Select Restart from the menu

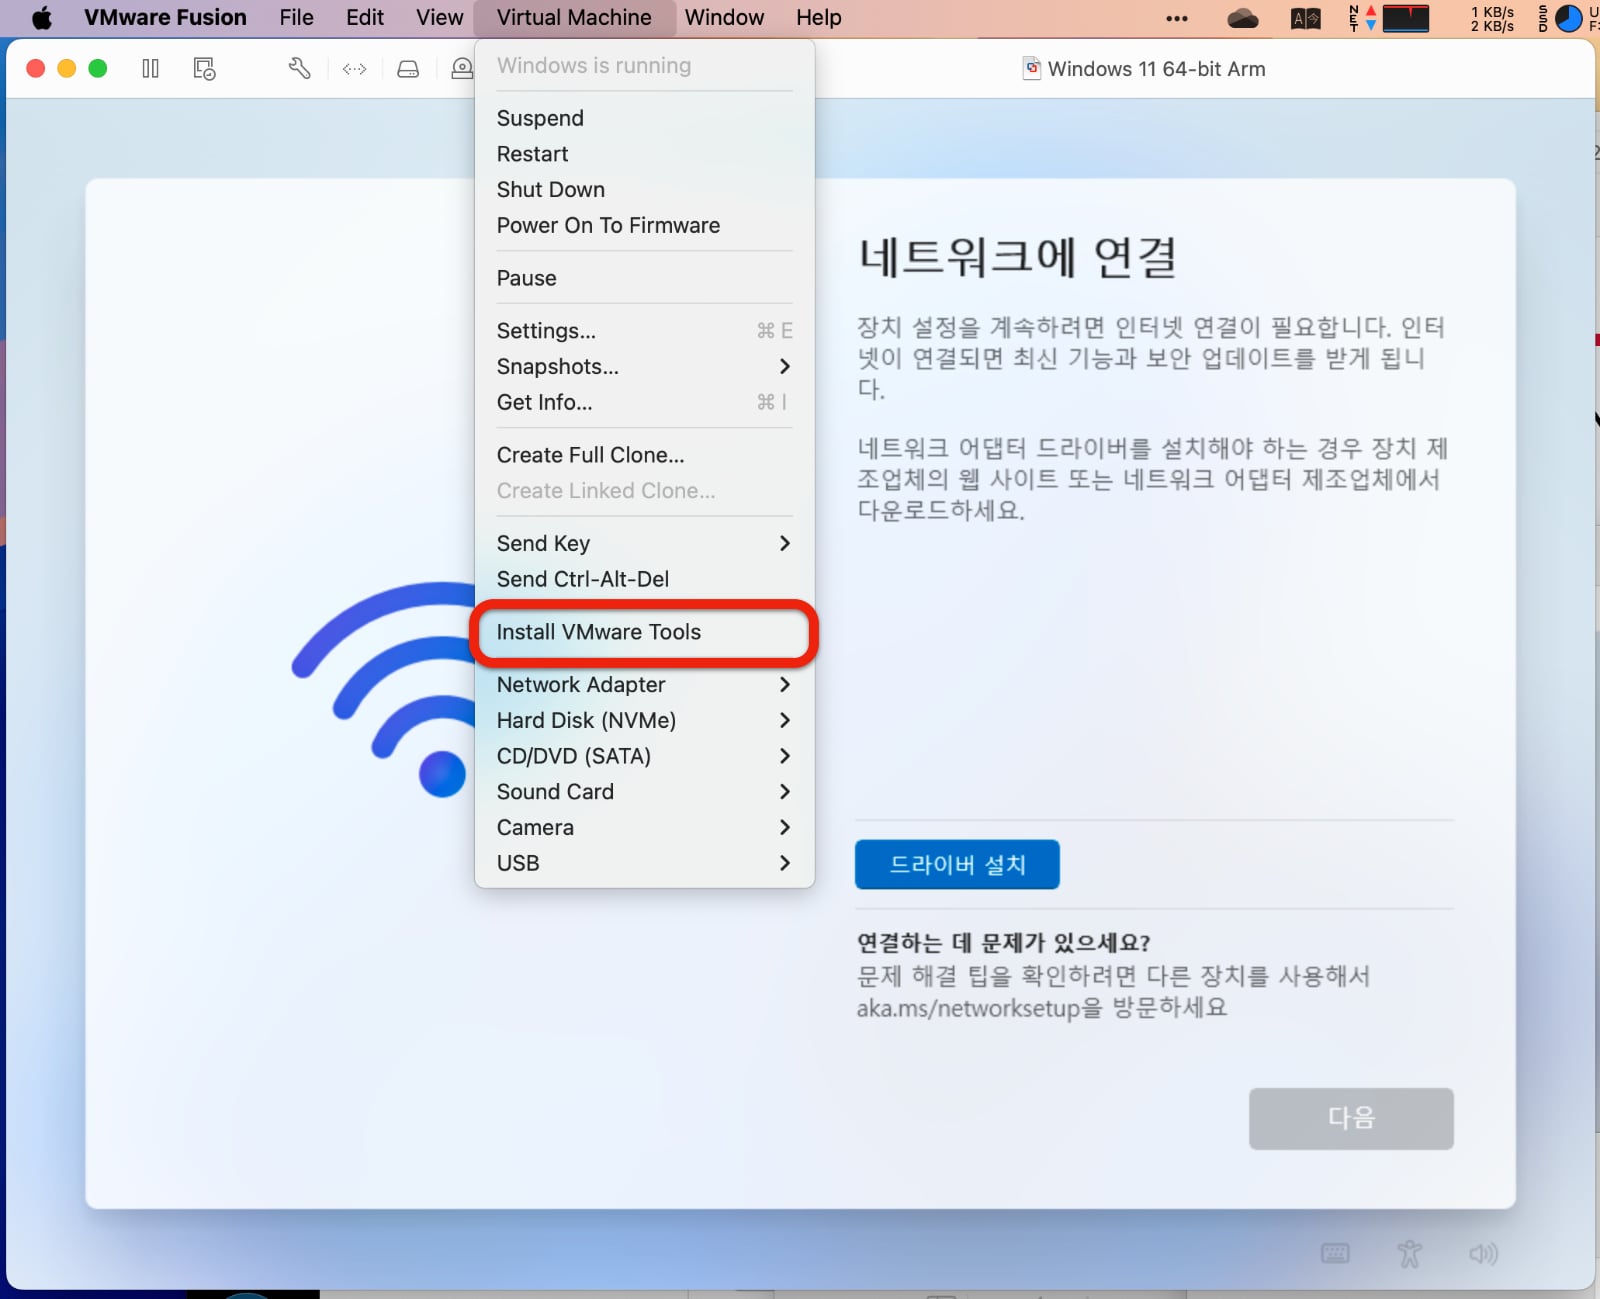pos(644,154)
